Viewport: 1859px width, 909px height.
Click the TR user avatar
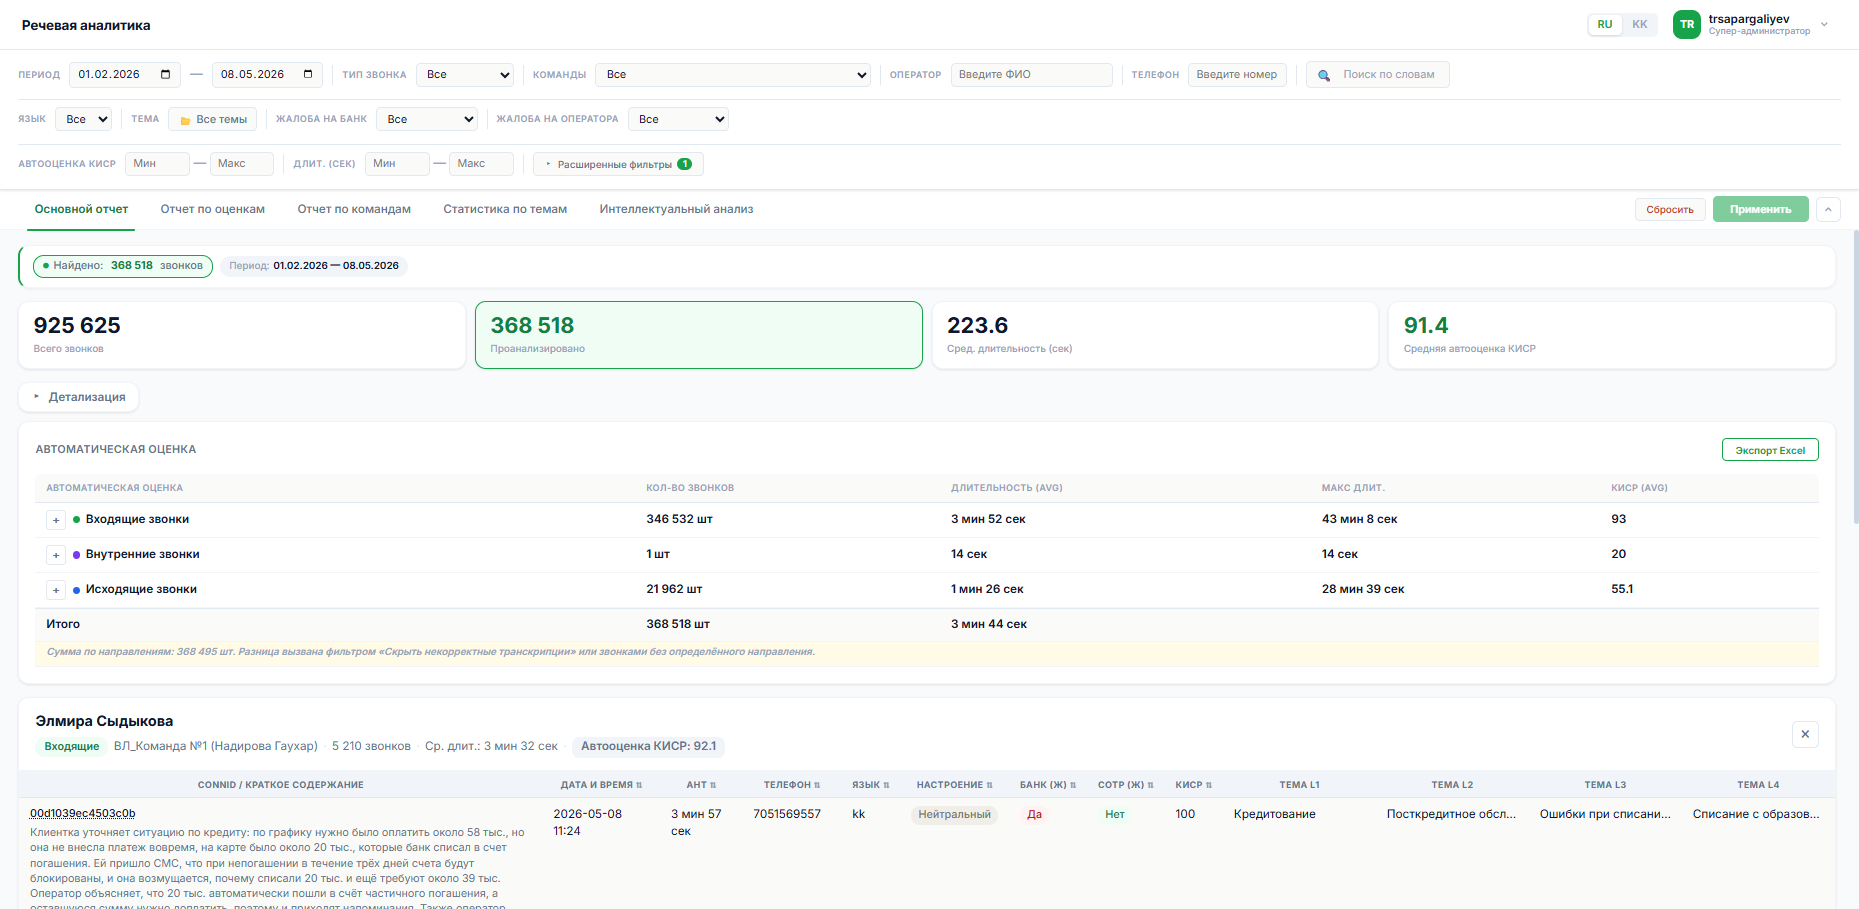[1687, 25]
